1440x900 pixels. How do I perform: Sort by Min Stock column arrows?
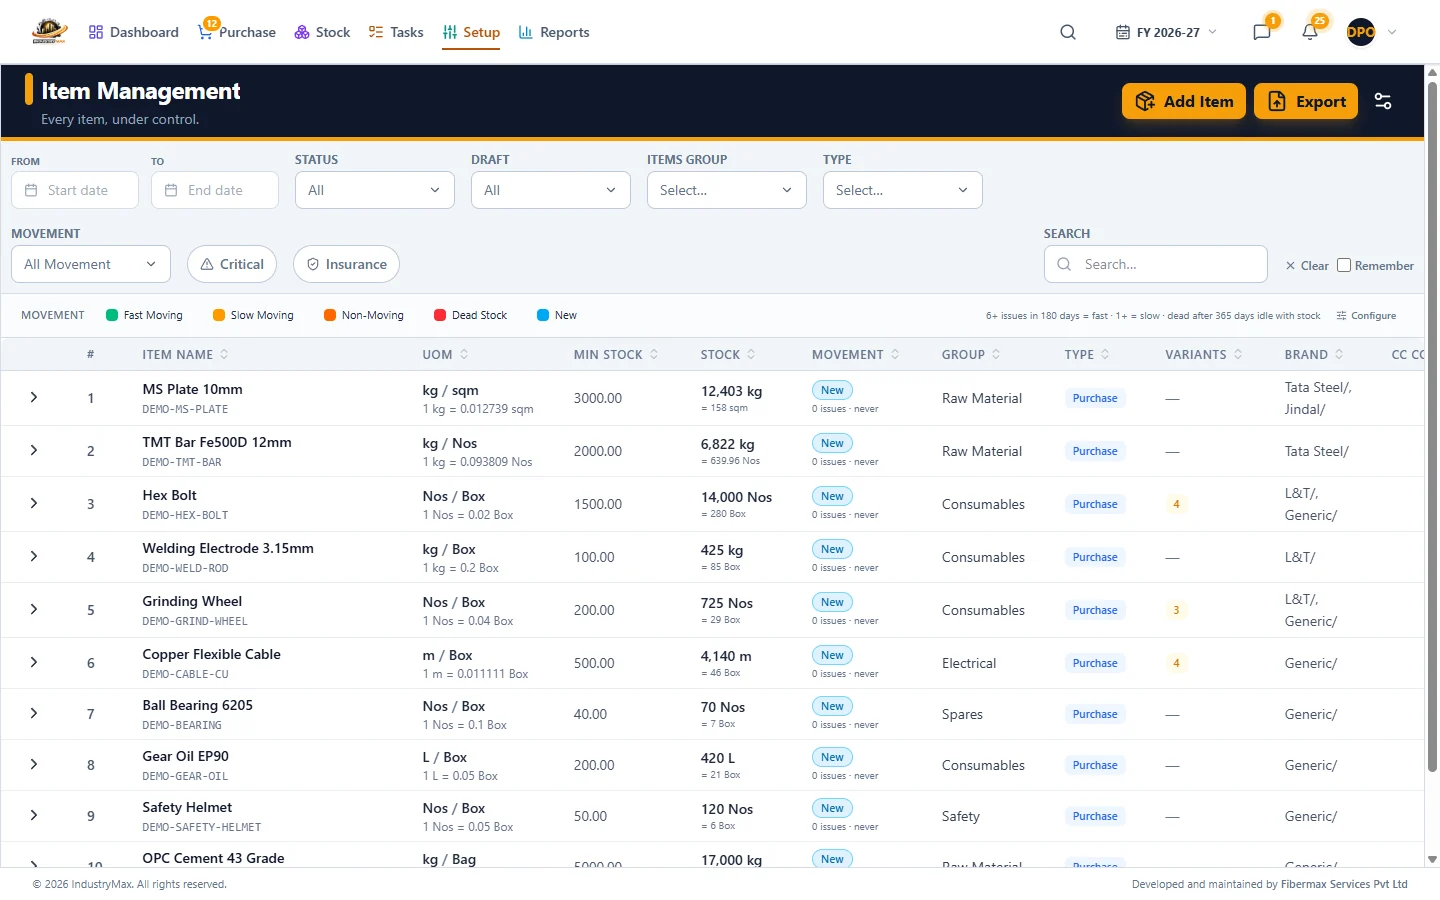pos(654,354)
